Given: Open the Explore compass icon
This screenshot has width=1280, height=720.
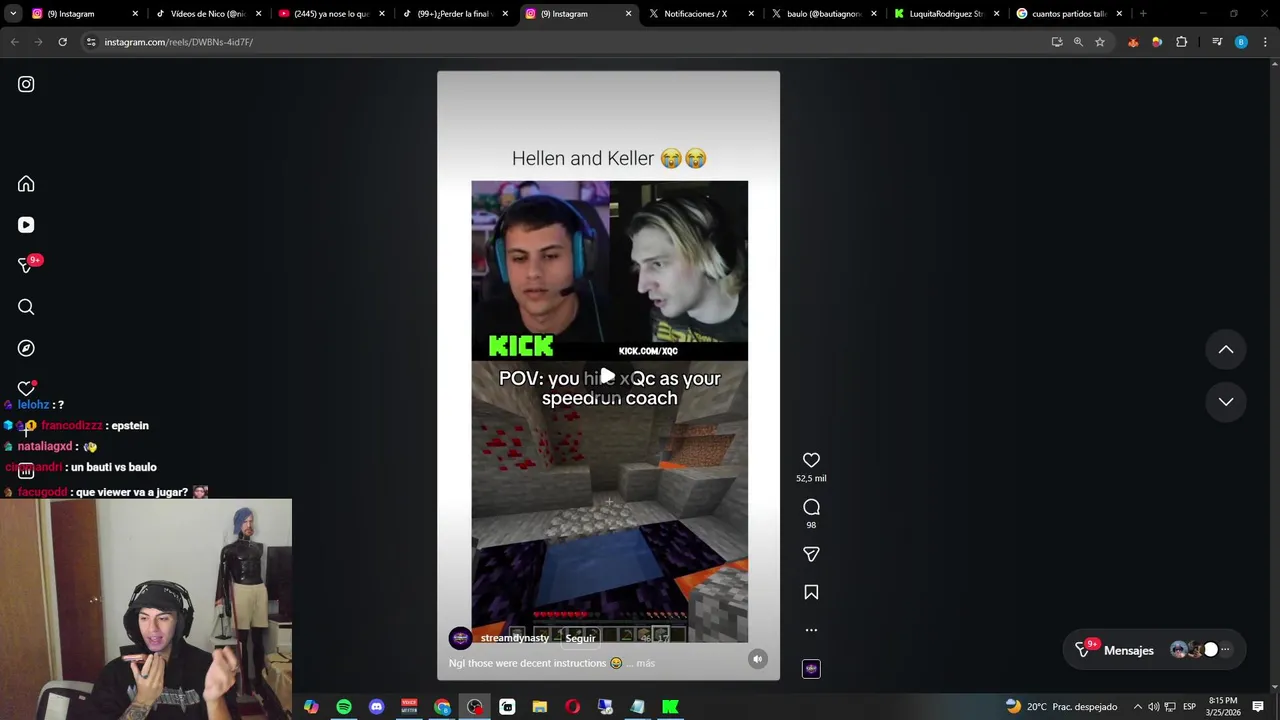Looking at the screenshot, I should [x=26, y=348].
